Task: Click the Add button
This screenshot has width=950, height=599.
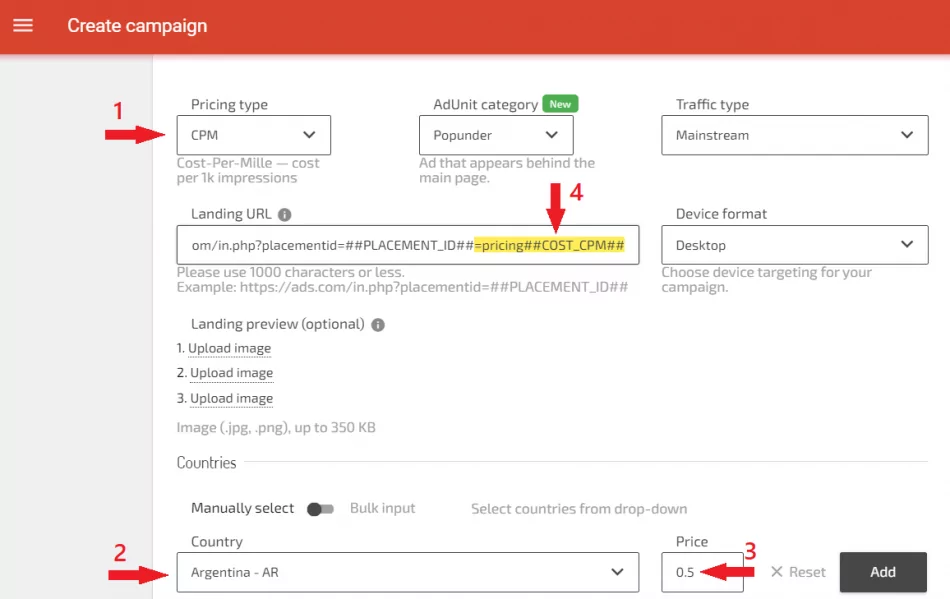Action: (882, 572)
